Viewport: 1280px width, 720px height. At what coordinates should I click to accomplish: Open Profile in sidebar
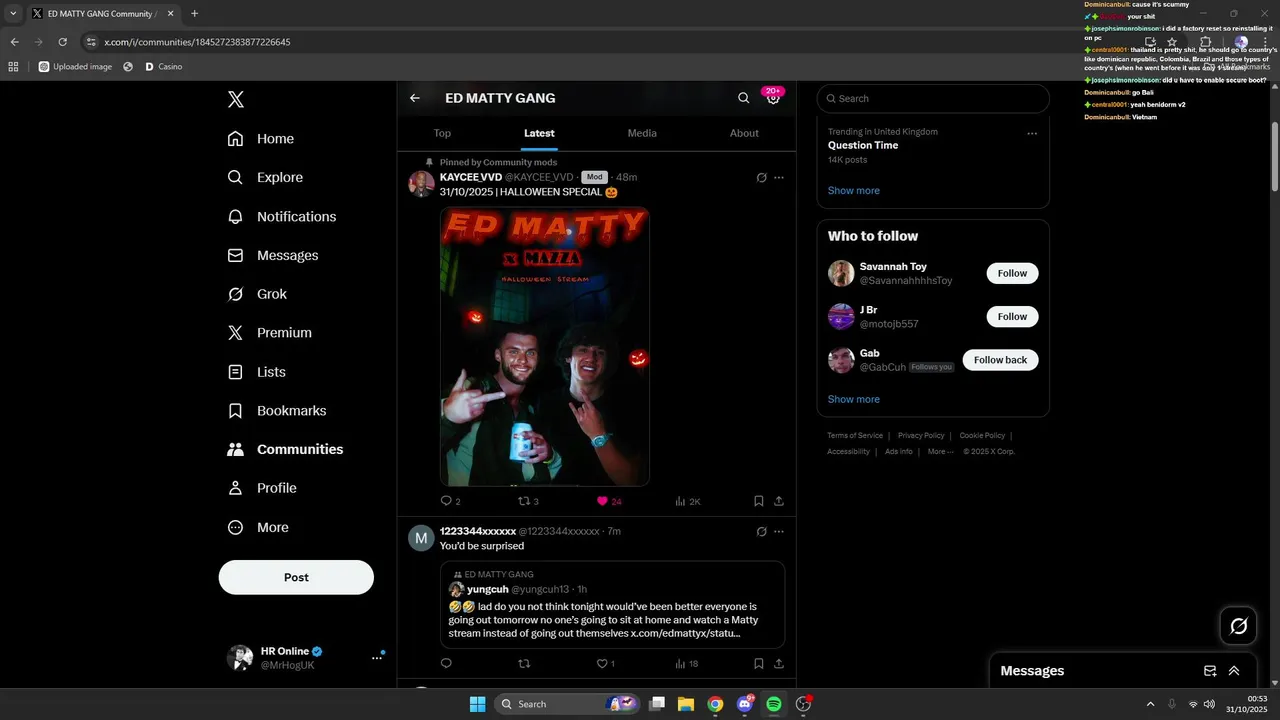(262, 488)
